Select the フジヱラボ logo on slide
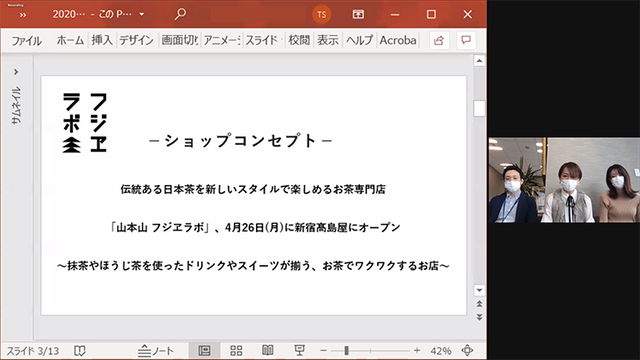Viewport: 640px width, 360px height. (85, 122)
